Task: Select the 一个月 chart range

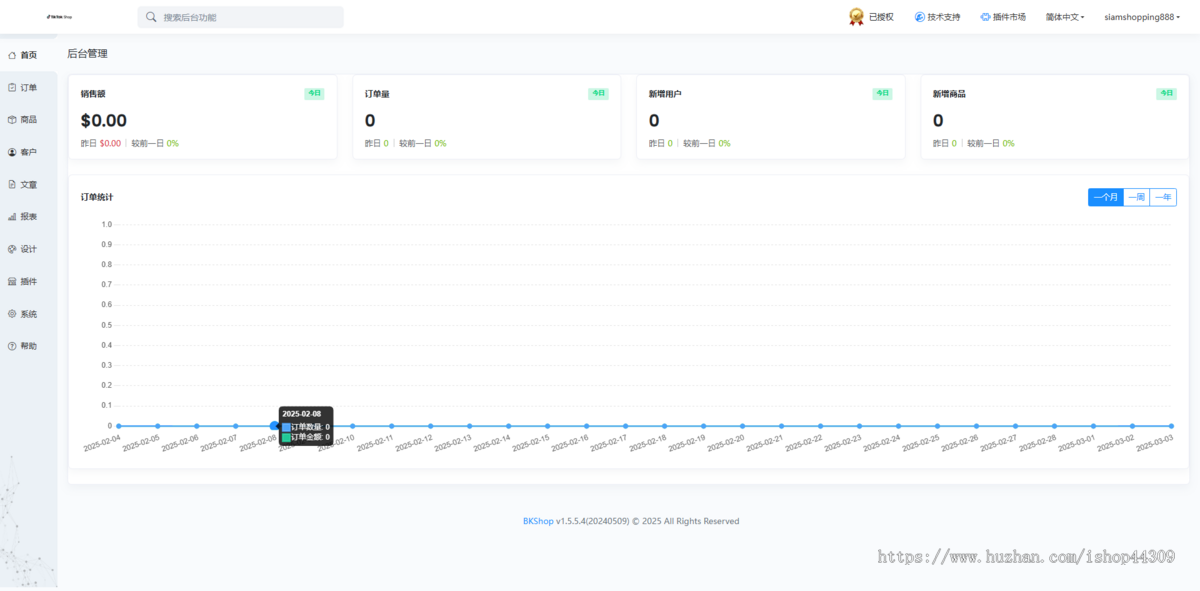Action: point(1106,198)
